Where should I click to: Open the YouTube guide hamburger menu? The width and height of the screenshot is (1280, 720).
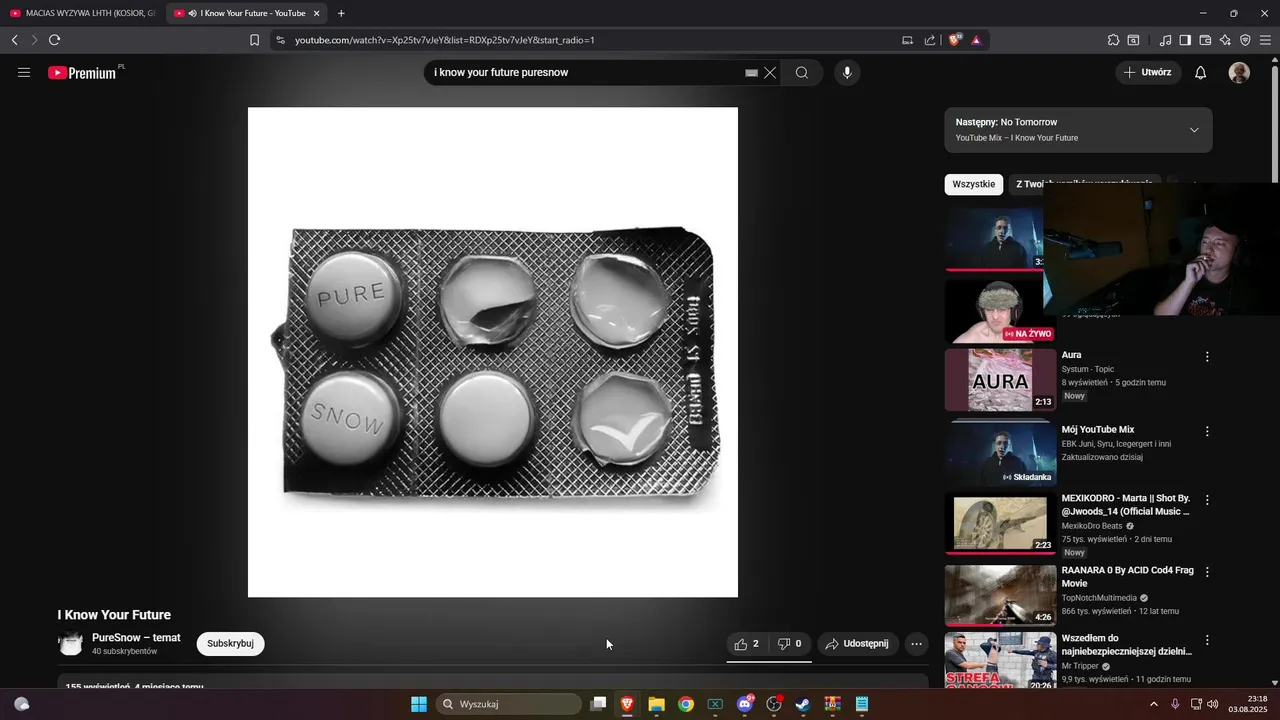coord(24,72)
